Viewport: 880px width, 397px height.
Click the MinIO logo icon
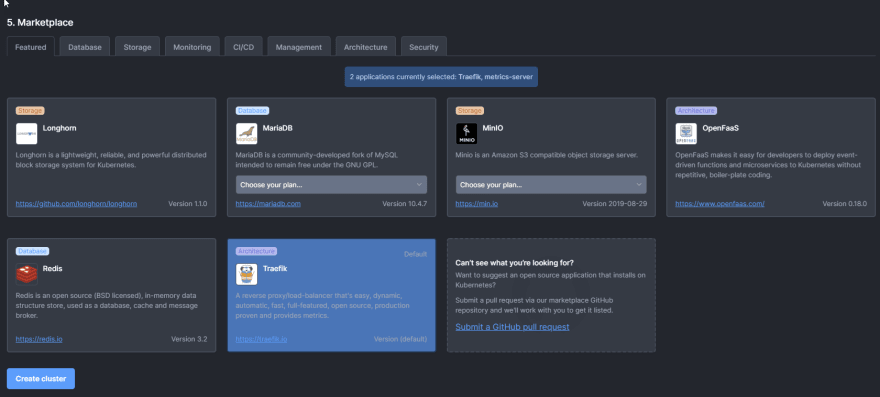[466, 134]
